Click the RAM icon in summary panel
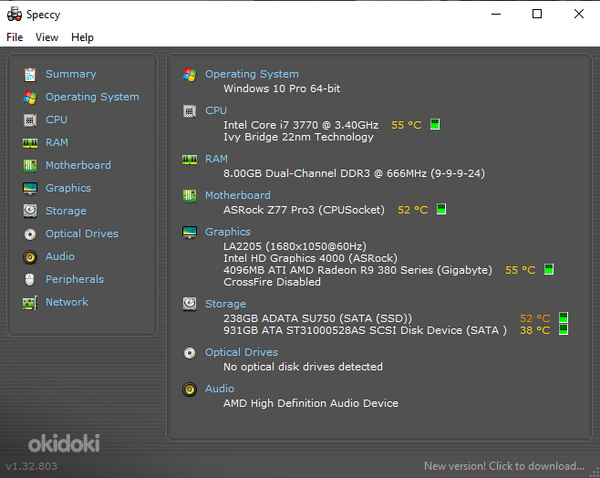This screenshot has height=478, width=600. 189,160
